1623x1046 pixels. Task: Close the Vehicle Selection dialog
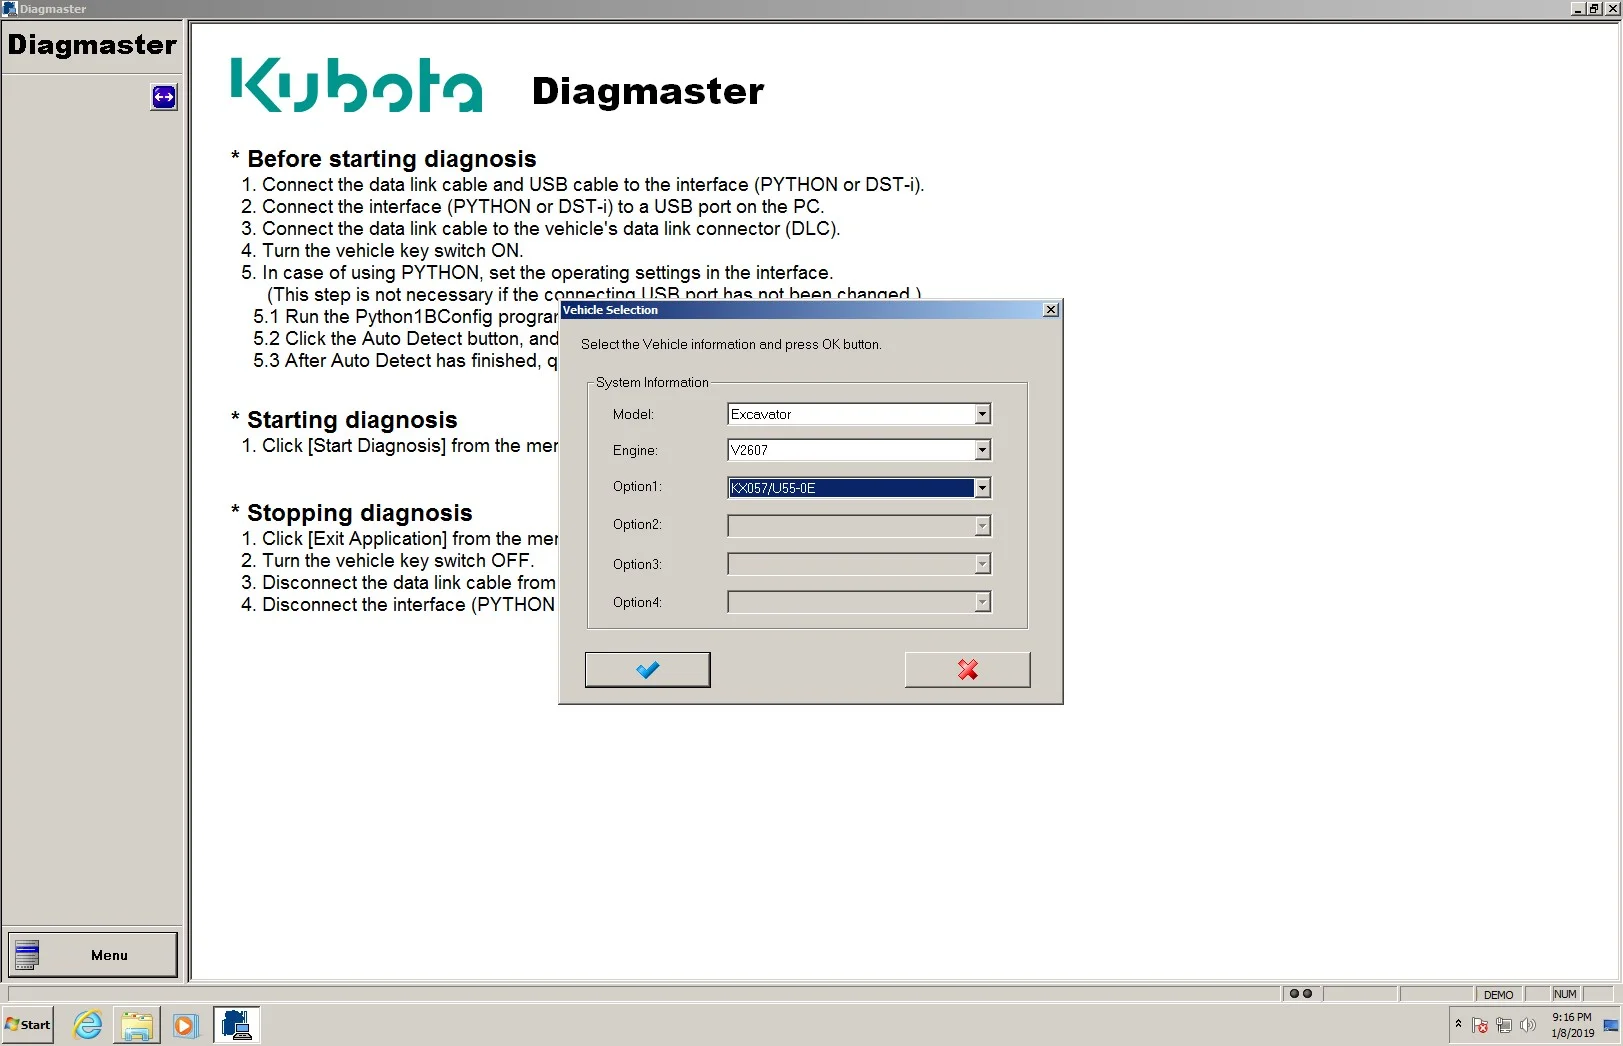1051,310
